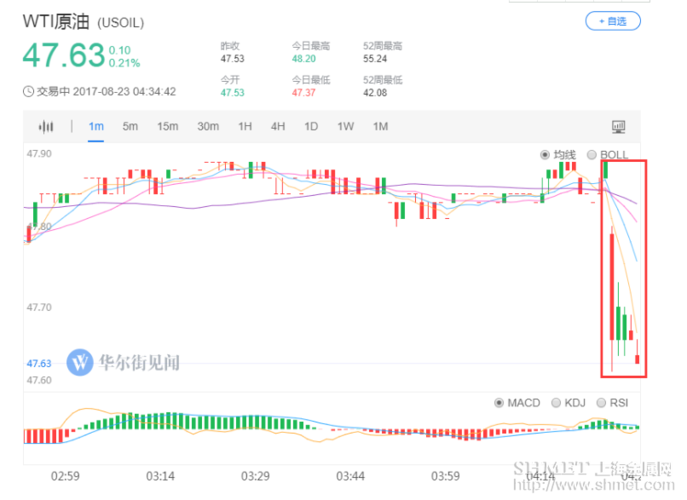
Task: Click the 47.63 price line label on axis
Action: [39, 363]
